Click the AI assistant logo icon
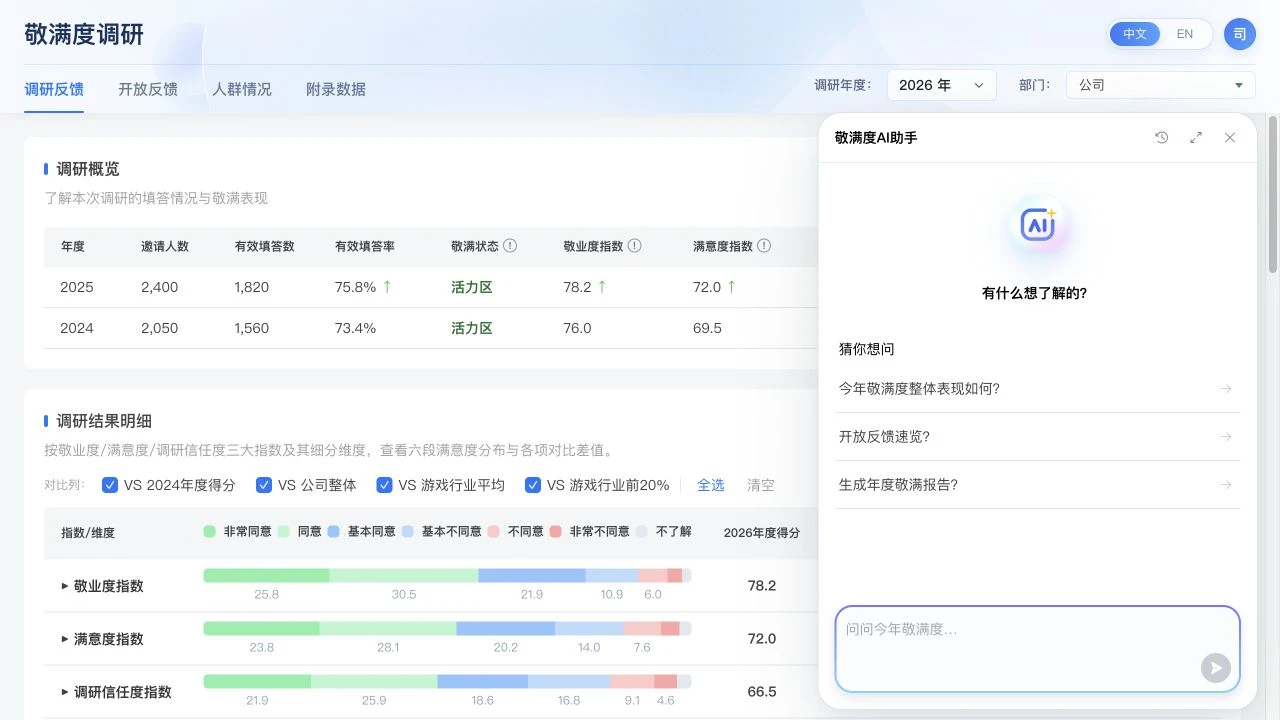The width and height of the screenshot is (1280, 720). 1037,225
